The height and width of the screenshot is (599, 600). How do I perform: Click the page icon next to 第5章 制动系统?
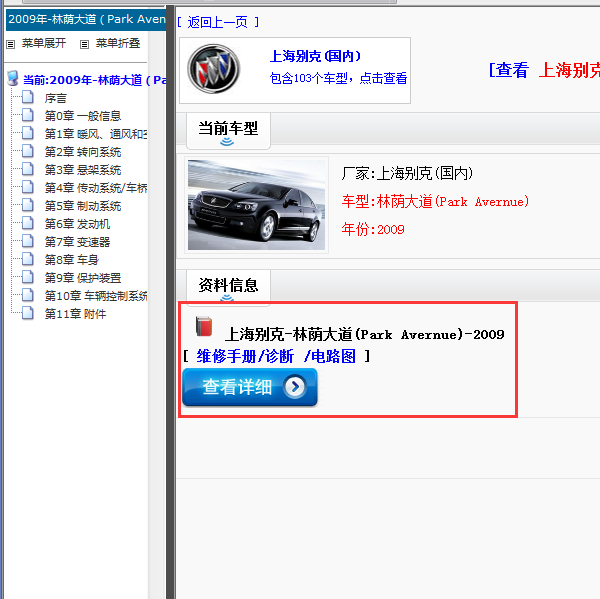tap(28, 205)
